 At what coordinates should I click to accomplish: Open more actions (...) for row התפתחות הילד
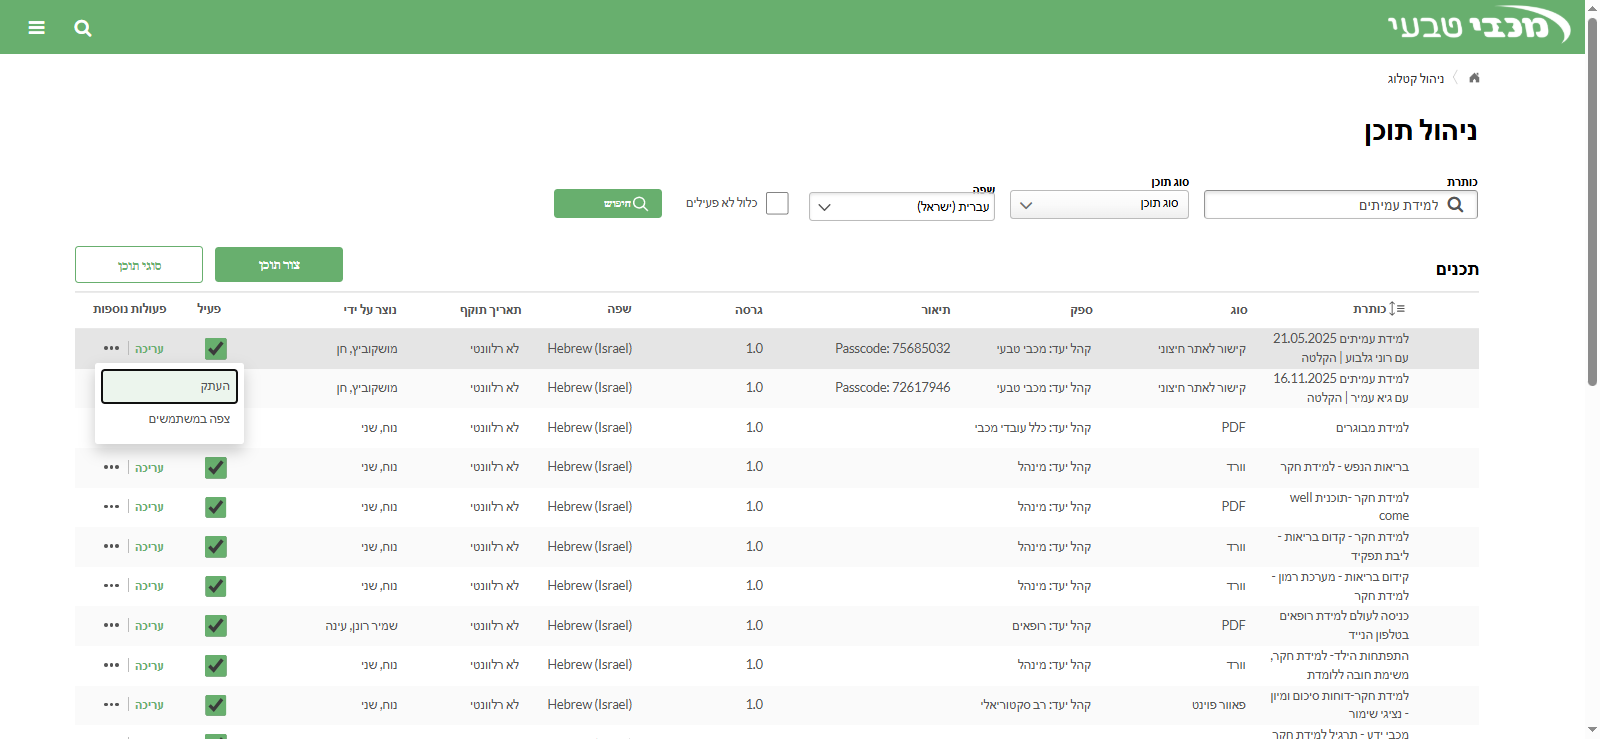111,665
